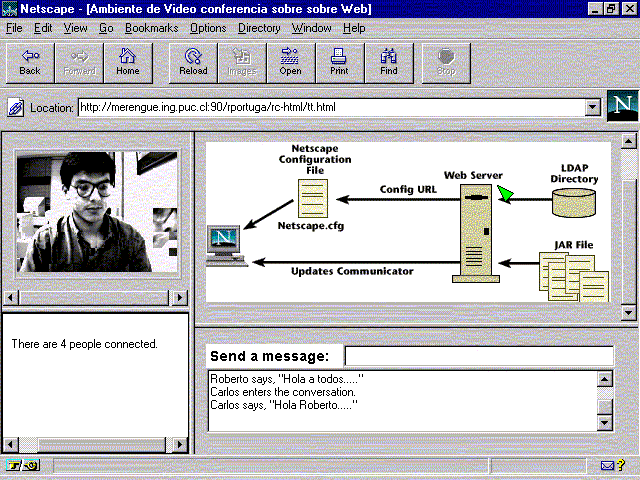Open the File menu

tap(14, 28)
